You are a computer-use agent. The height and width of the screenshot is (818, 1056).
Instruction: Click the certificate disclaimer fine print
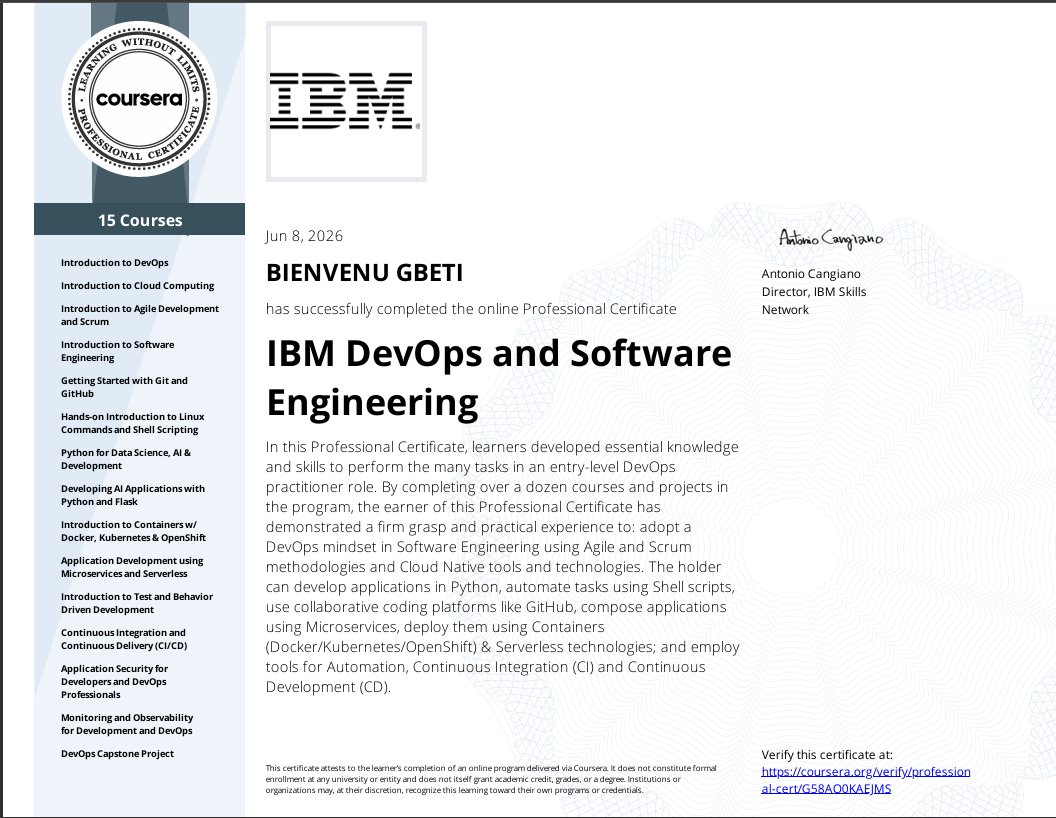coord(491,779)
